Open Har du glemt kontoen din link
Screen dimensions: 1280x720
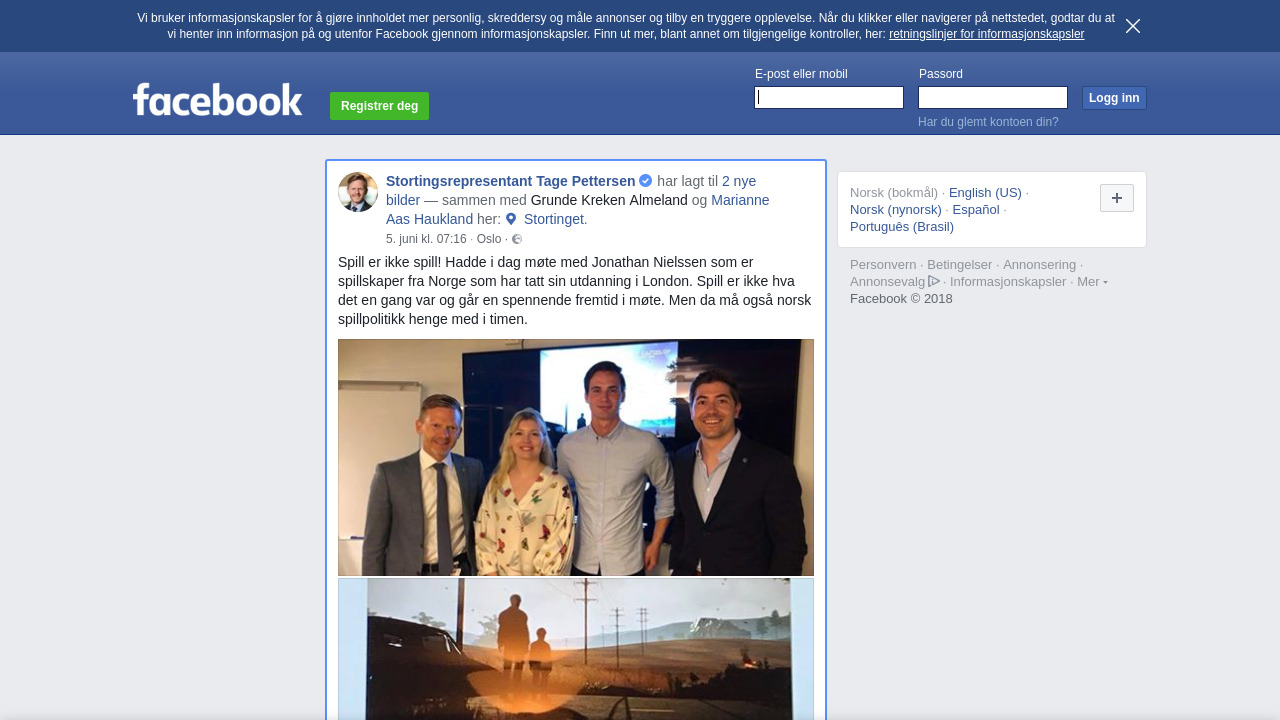(x=988, y=122)
